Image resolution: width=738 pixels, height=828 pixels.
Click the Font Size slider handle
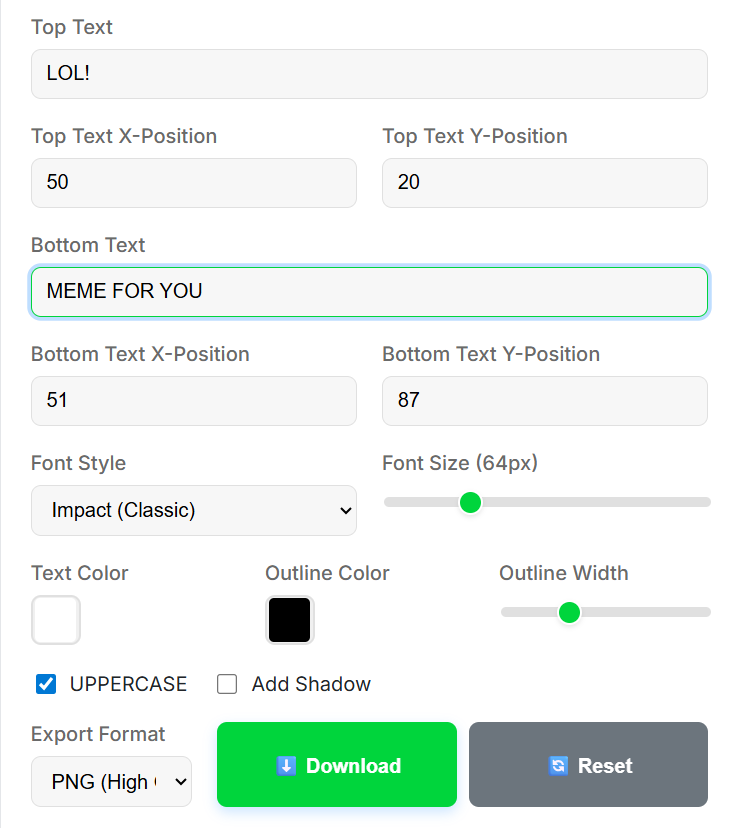coord(470,502)
